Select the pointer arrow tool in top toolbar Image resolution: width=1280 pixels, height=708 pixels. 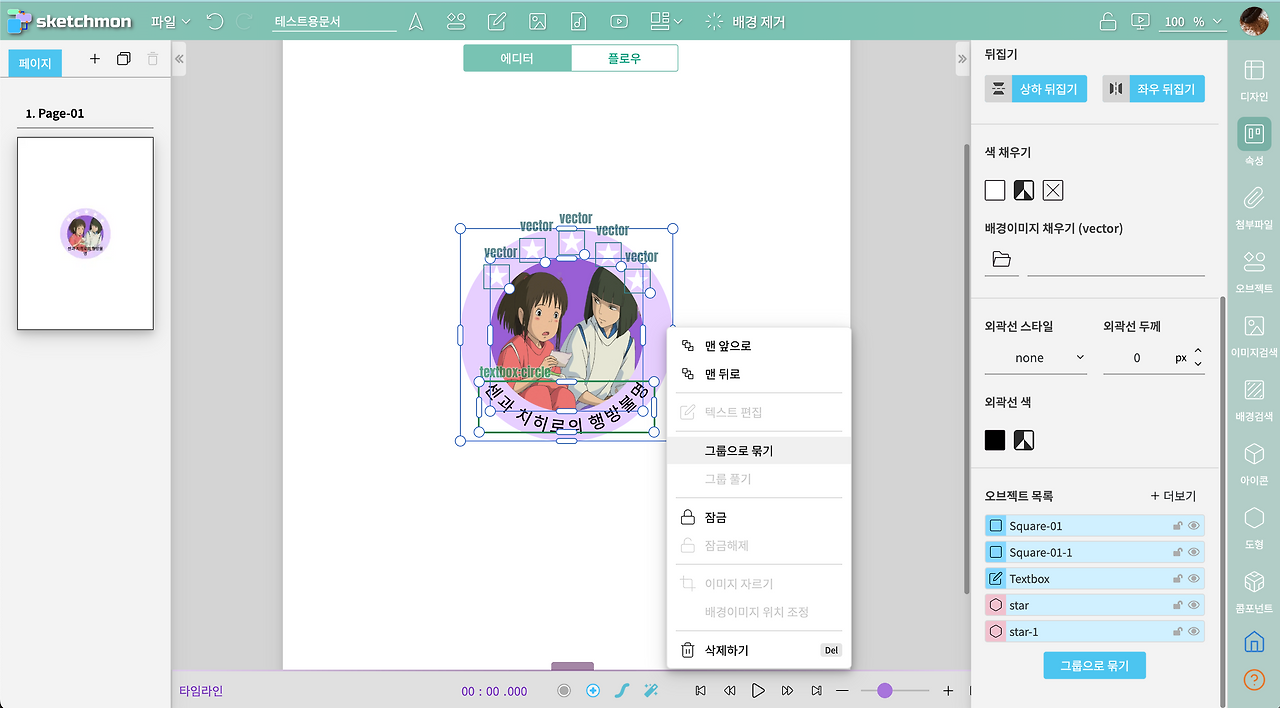tap(416, 21)
